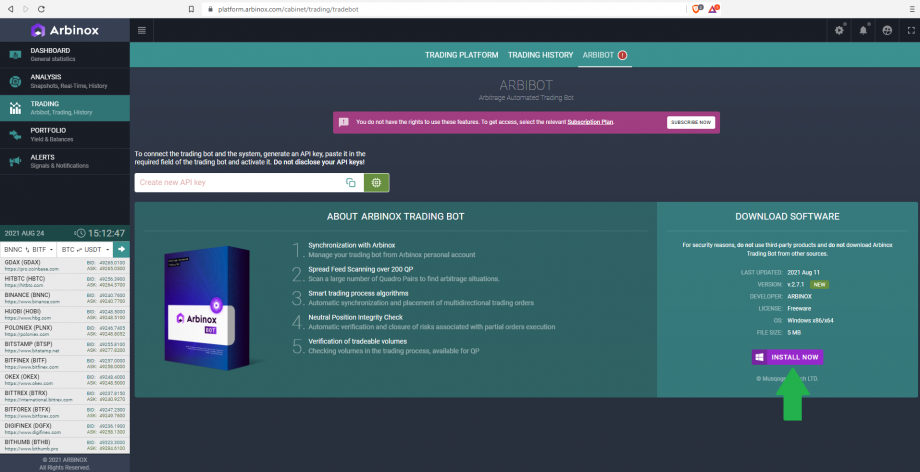
Task: Open the notifications bell
Action: (x=863, y=30)
